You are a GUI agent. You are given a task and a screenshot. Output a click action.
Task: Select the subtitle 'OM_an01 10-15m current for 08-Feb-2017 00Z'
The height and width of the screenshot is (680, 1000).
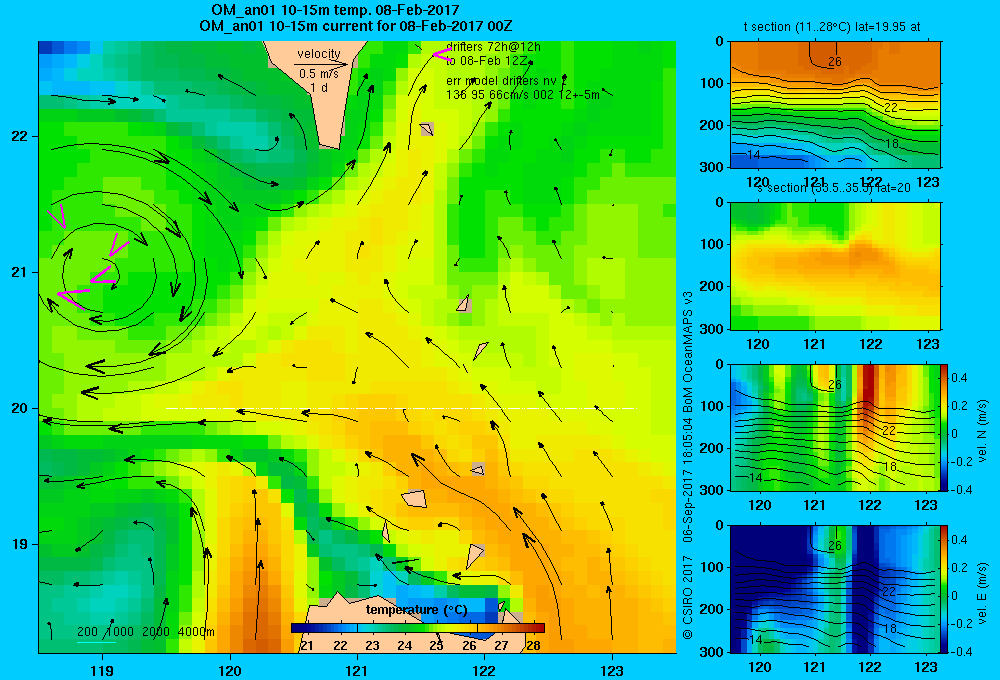355,26
